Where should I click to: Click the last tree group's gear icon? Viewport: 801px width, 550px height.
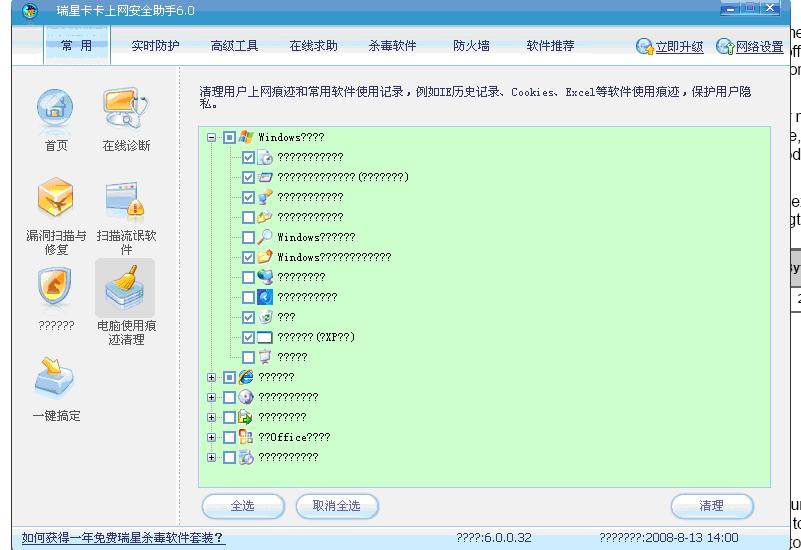(246, 457)
